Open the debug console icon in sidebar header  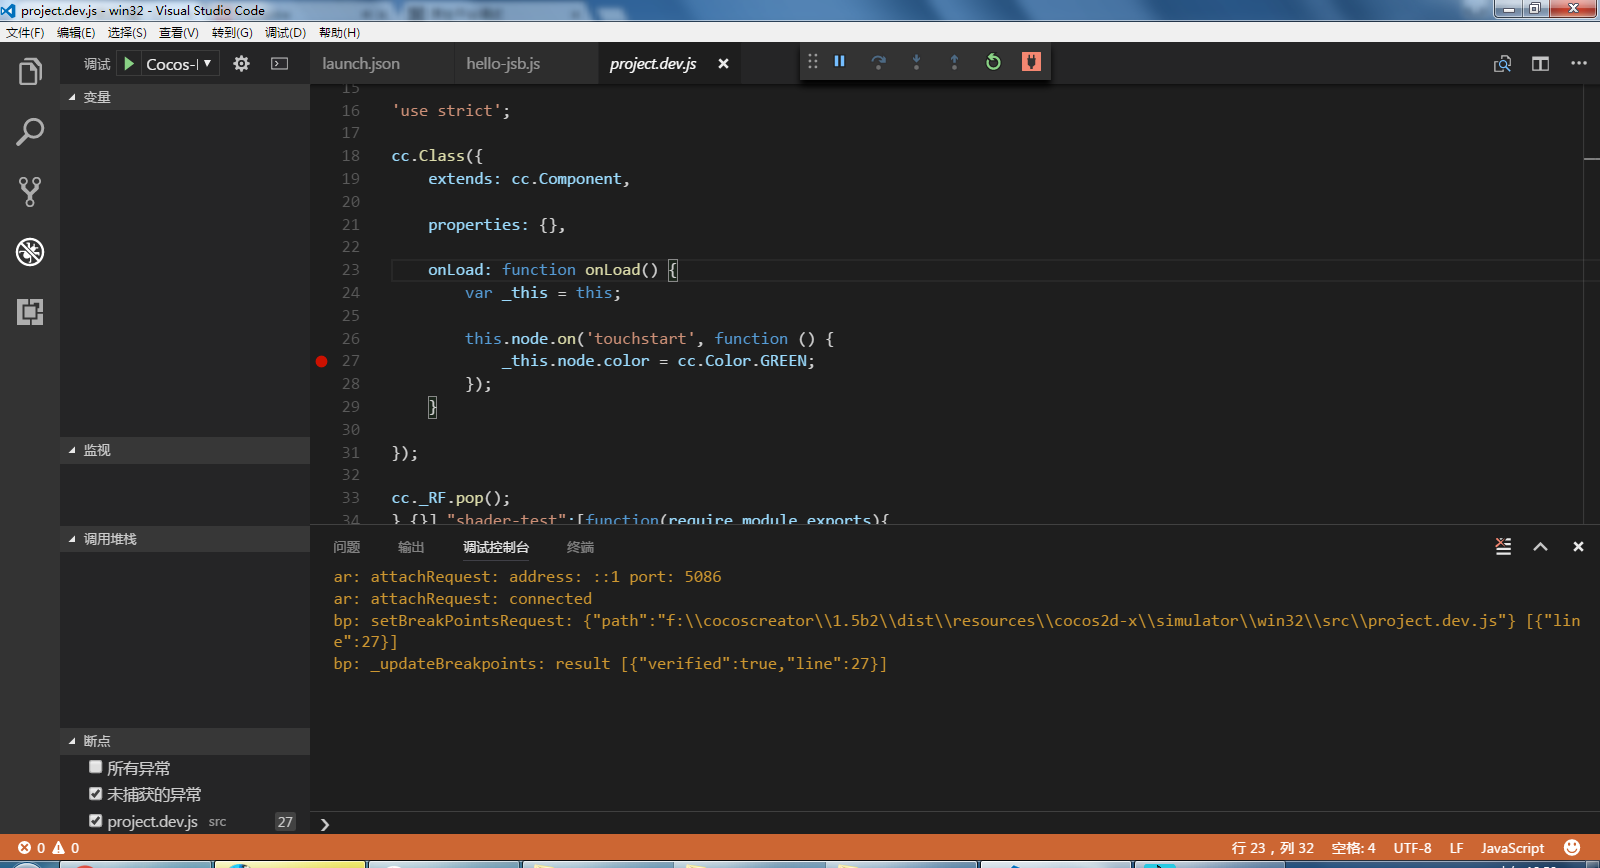click(280, 64)
